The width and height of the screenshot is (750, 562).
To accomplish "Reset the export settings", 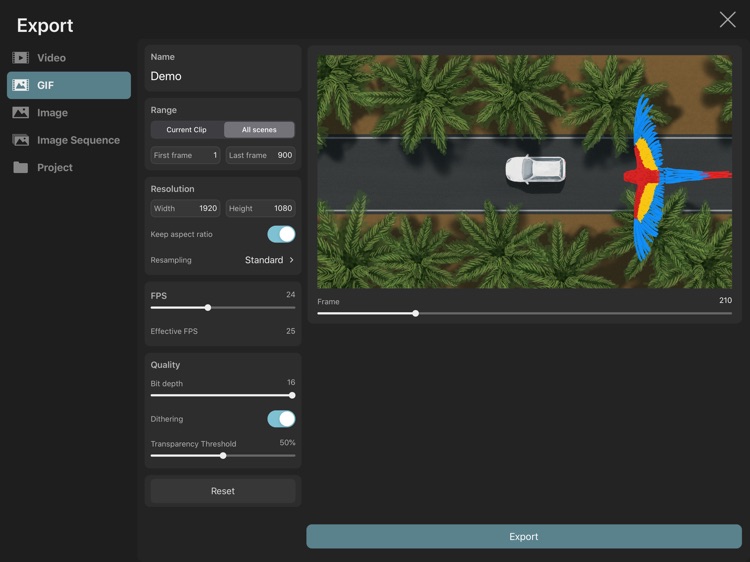I will [222, 491].
